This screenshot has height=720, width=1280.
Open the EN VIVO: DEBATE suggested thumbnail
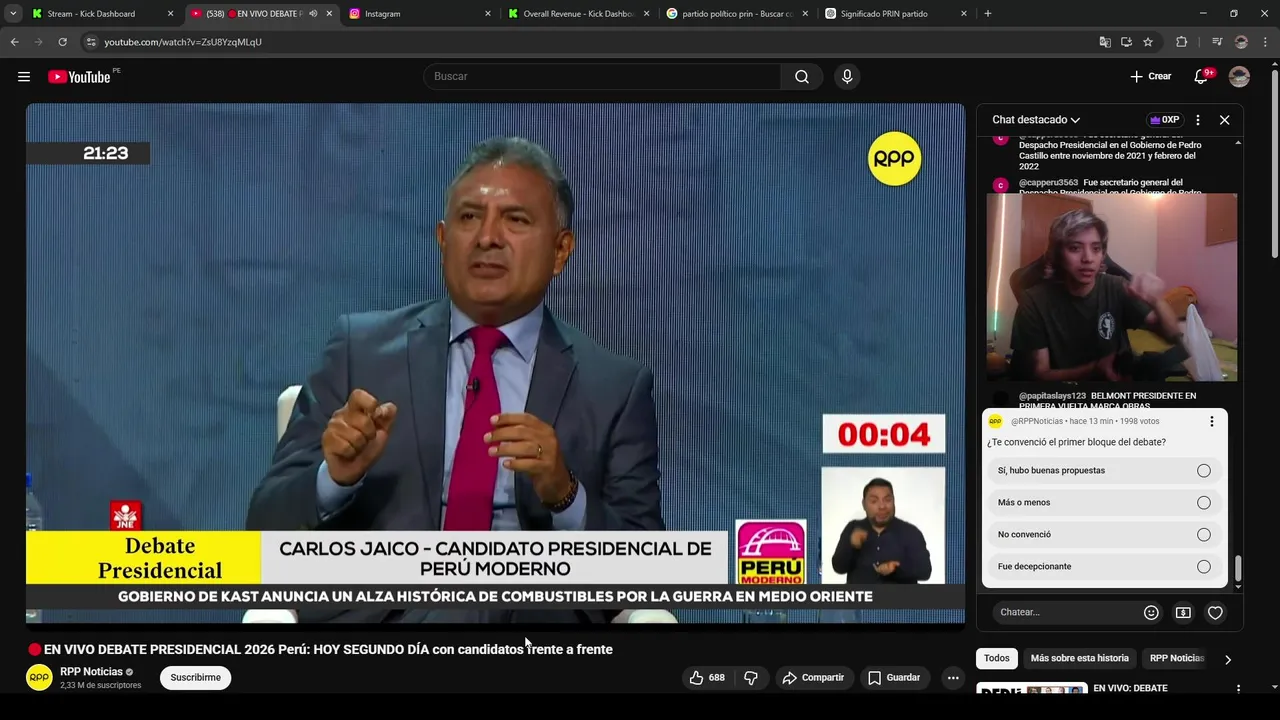pos(1032,689)
